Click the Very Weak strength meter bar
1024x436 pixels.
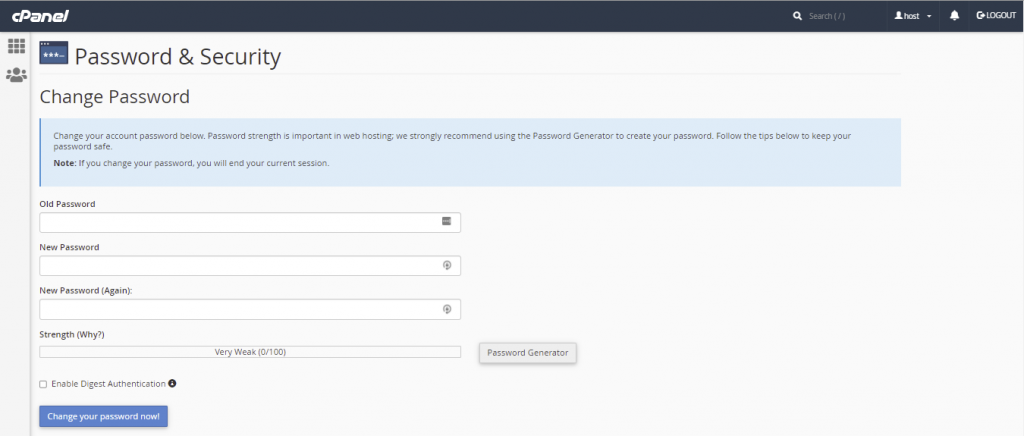pyautogui.click(x=250, y=352)
